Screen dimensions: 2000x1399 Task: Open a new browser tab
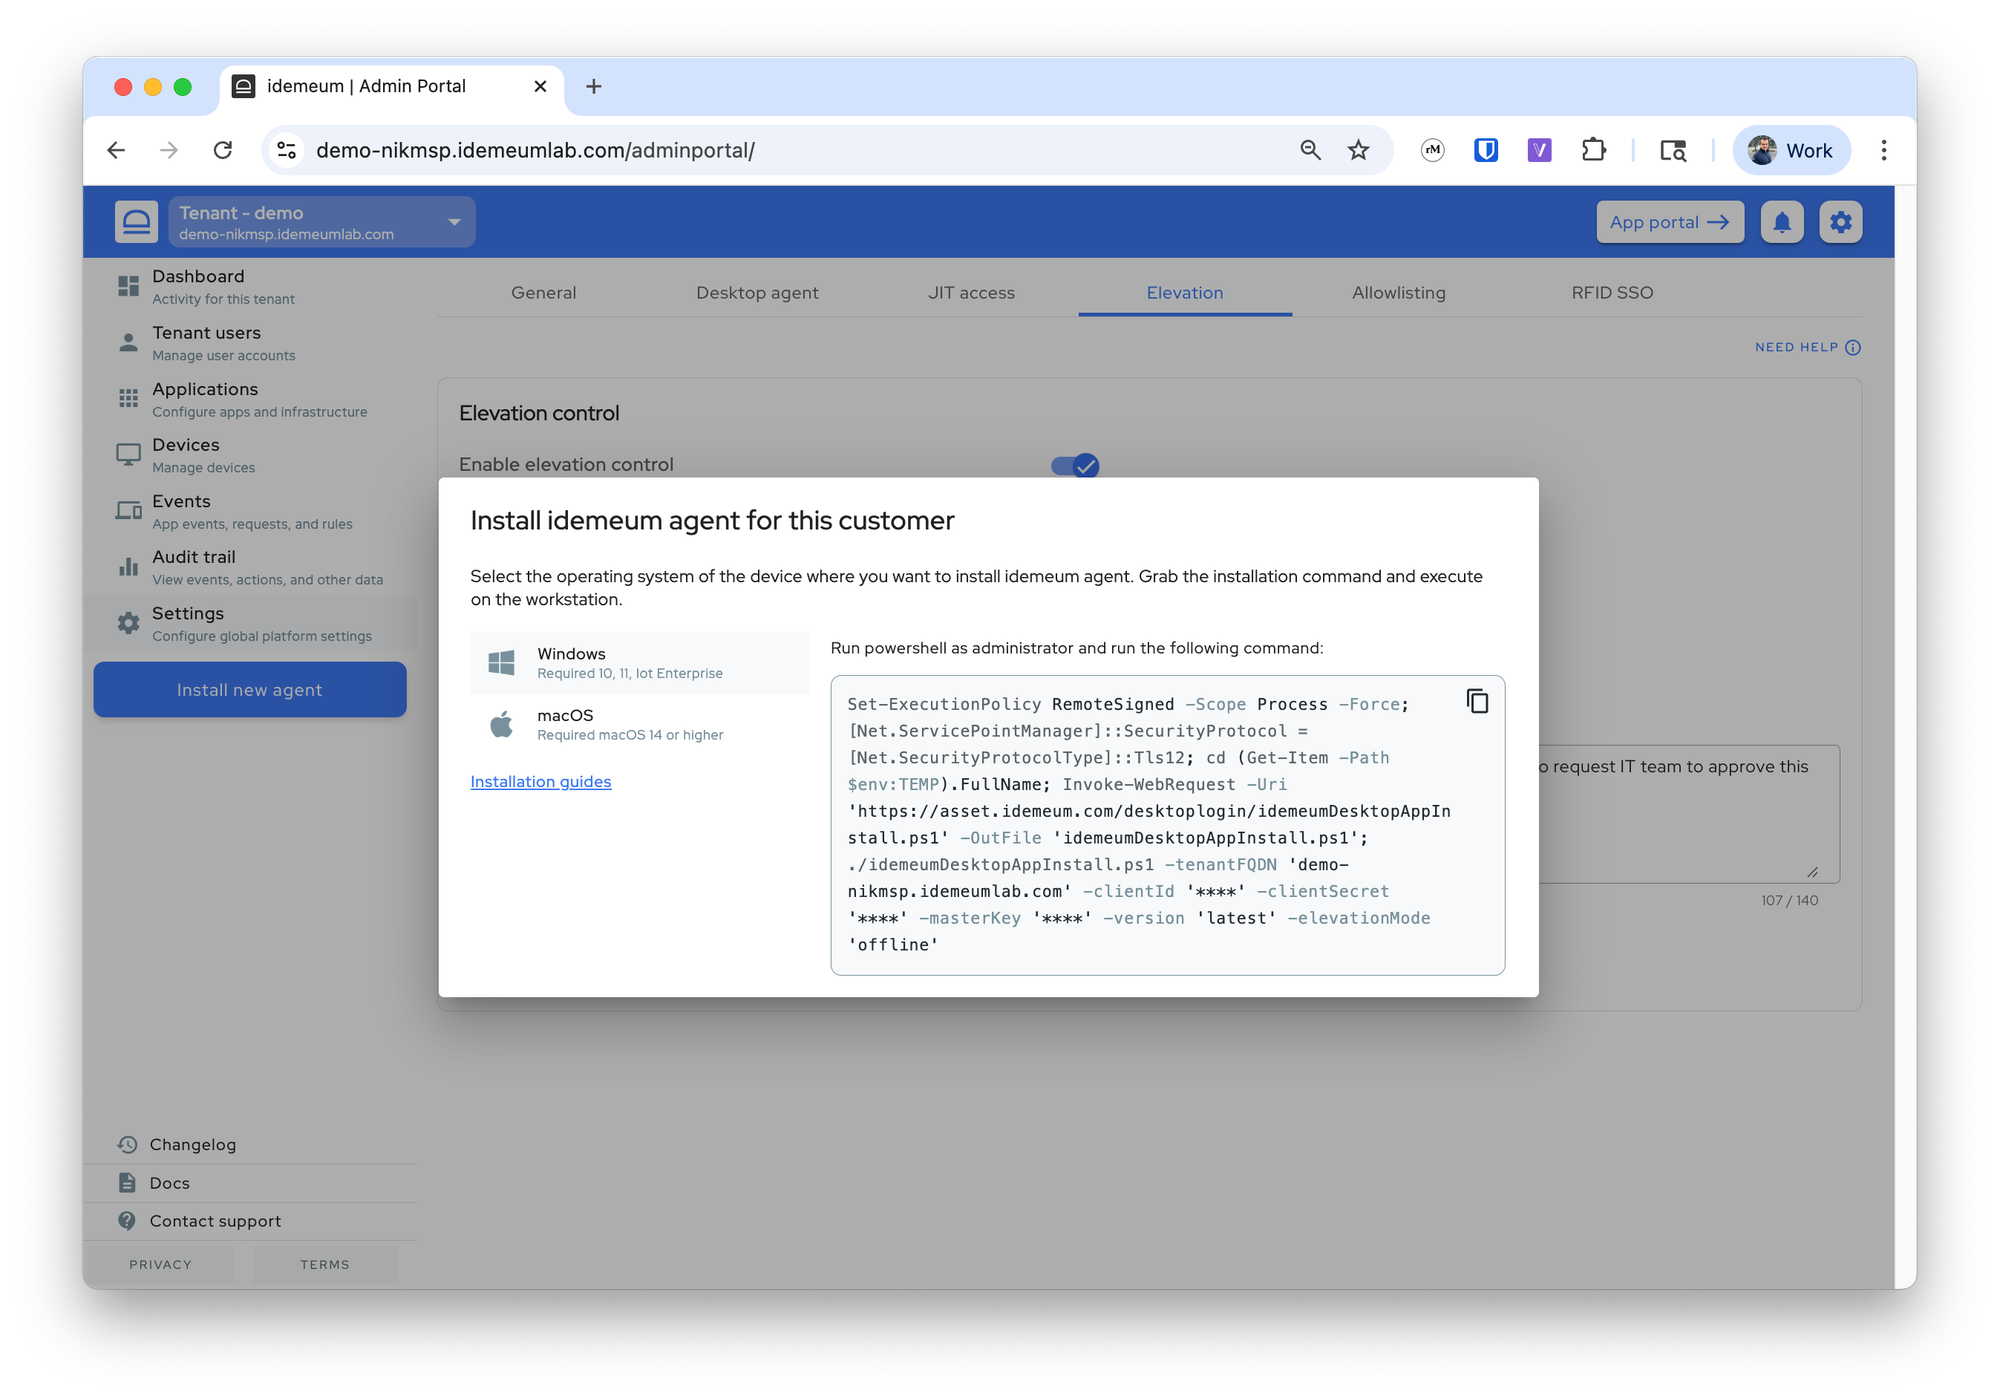click(x=593, y=86)
